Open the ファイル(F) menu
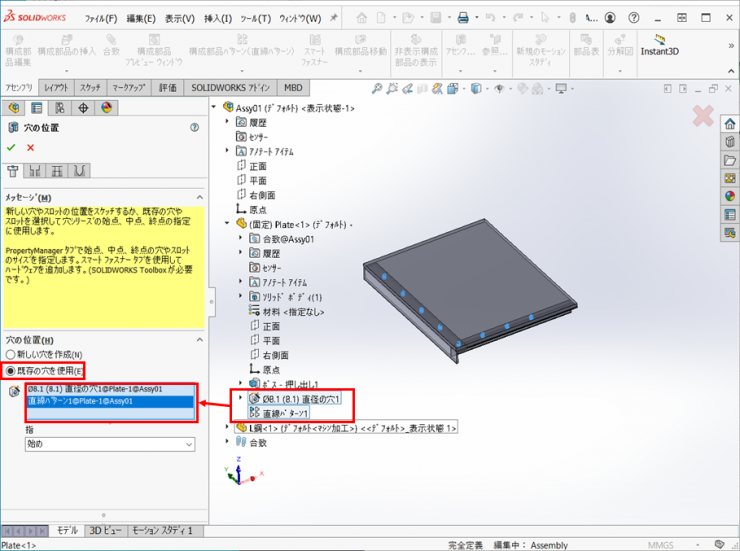740x551 pixels. click(101, 18)
